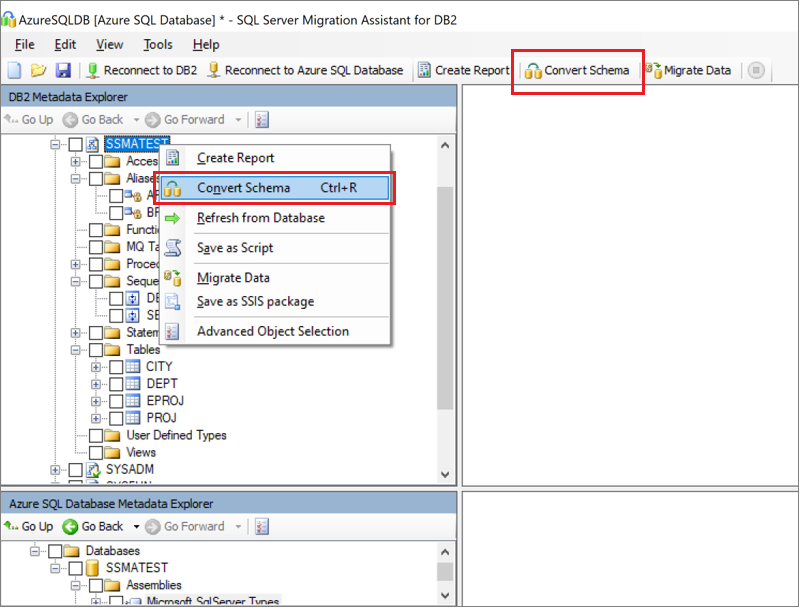801x609 pixels.
Task: Click the Open project folder icon
Action: (x=38, y=70)
